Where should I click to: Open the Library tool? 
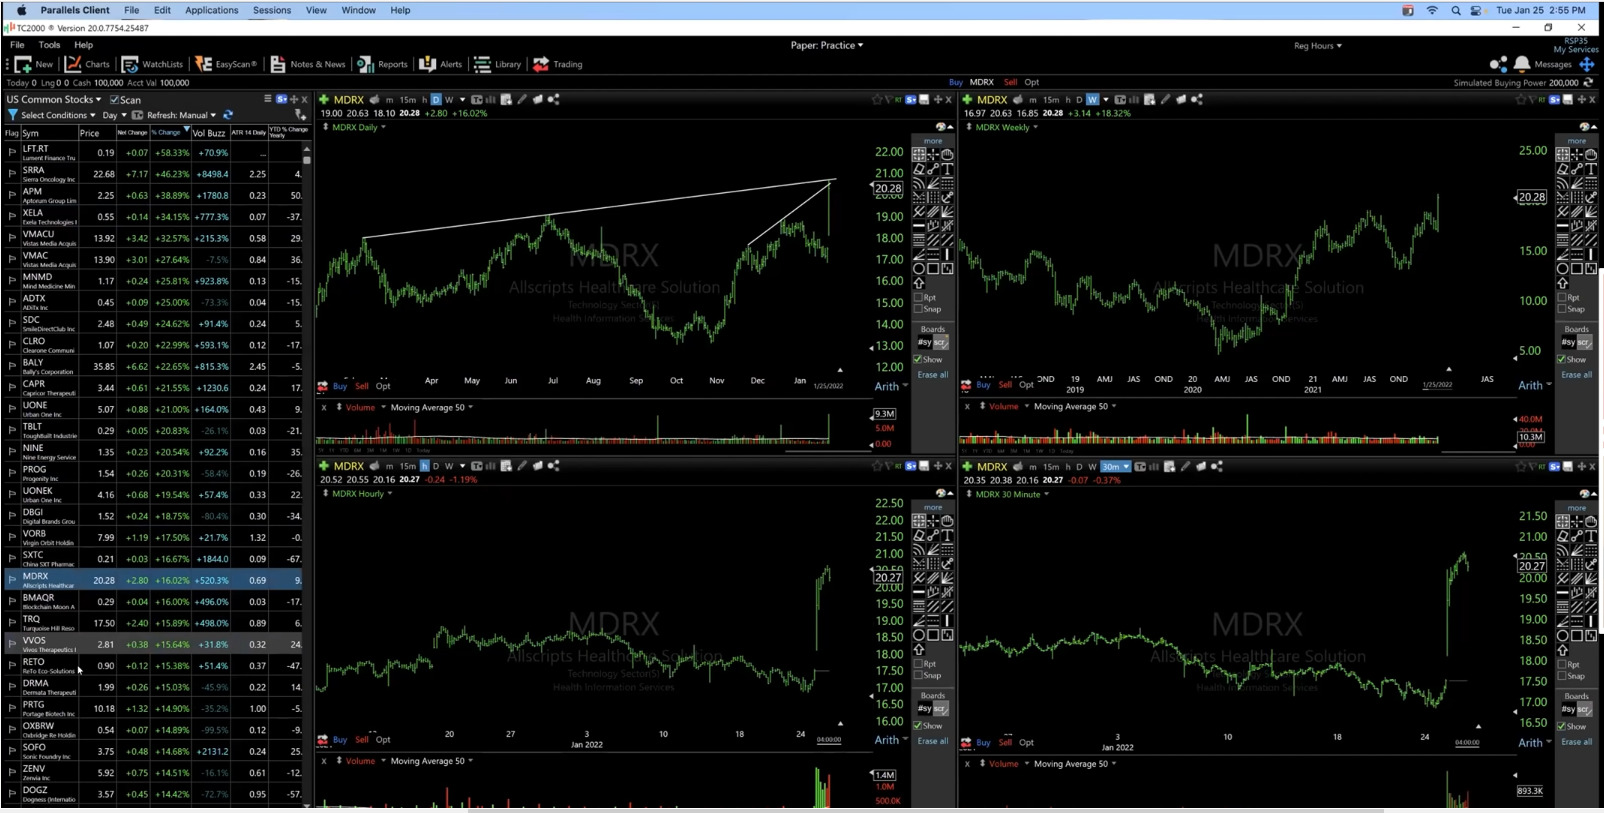click(497, 64)
